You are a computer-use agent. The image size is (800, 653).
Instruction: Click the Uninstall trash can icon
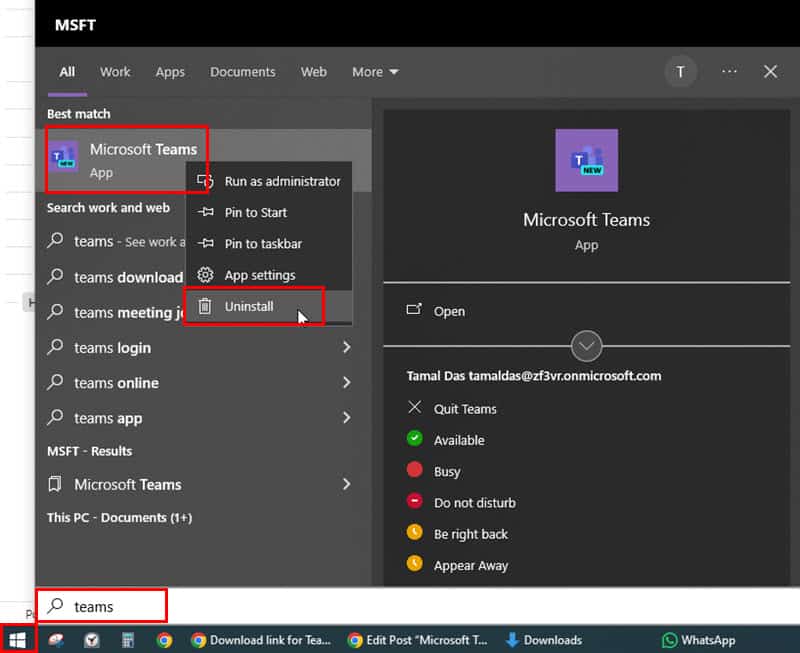[205, 306]
